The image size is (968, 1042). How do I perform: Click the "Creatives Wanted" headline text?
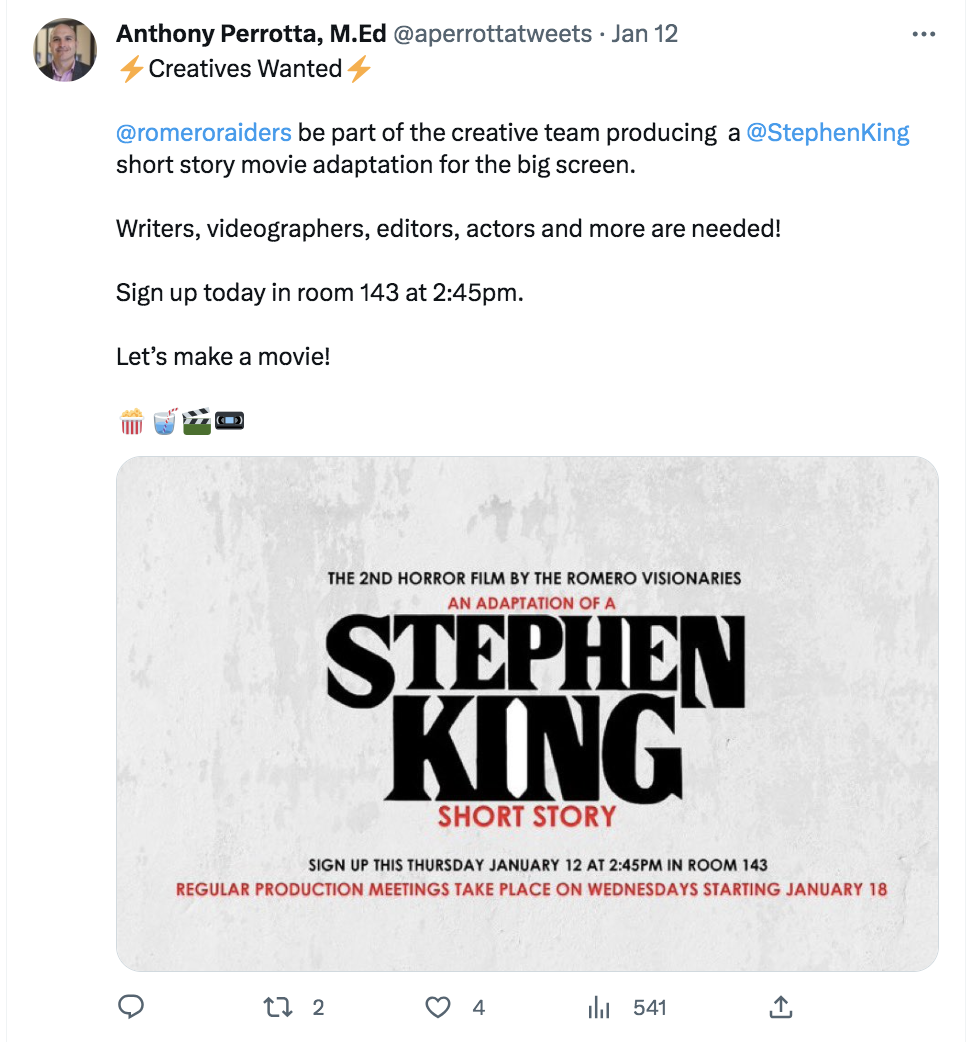[x=245, y=69]
